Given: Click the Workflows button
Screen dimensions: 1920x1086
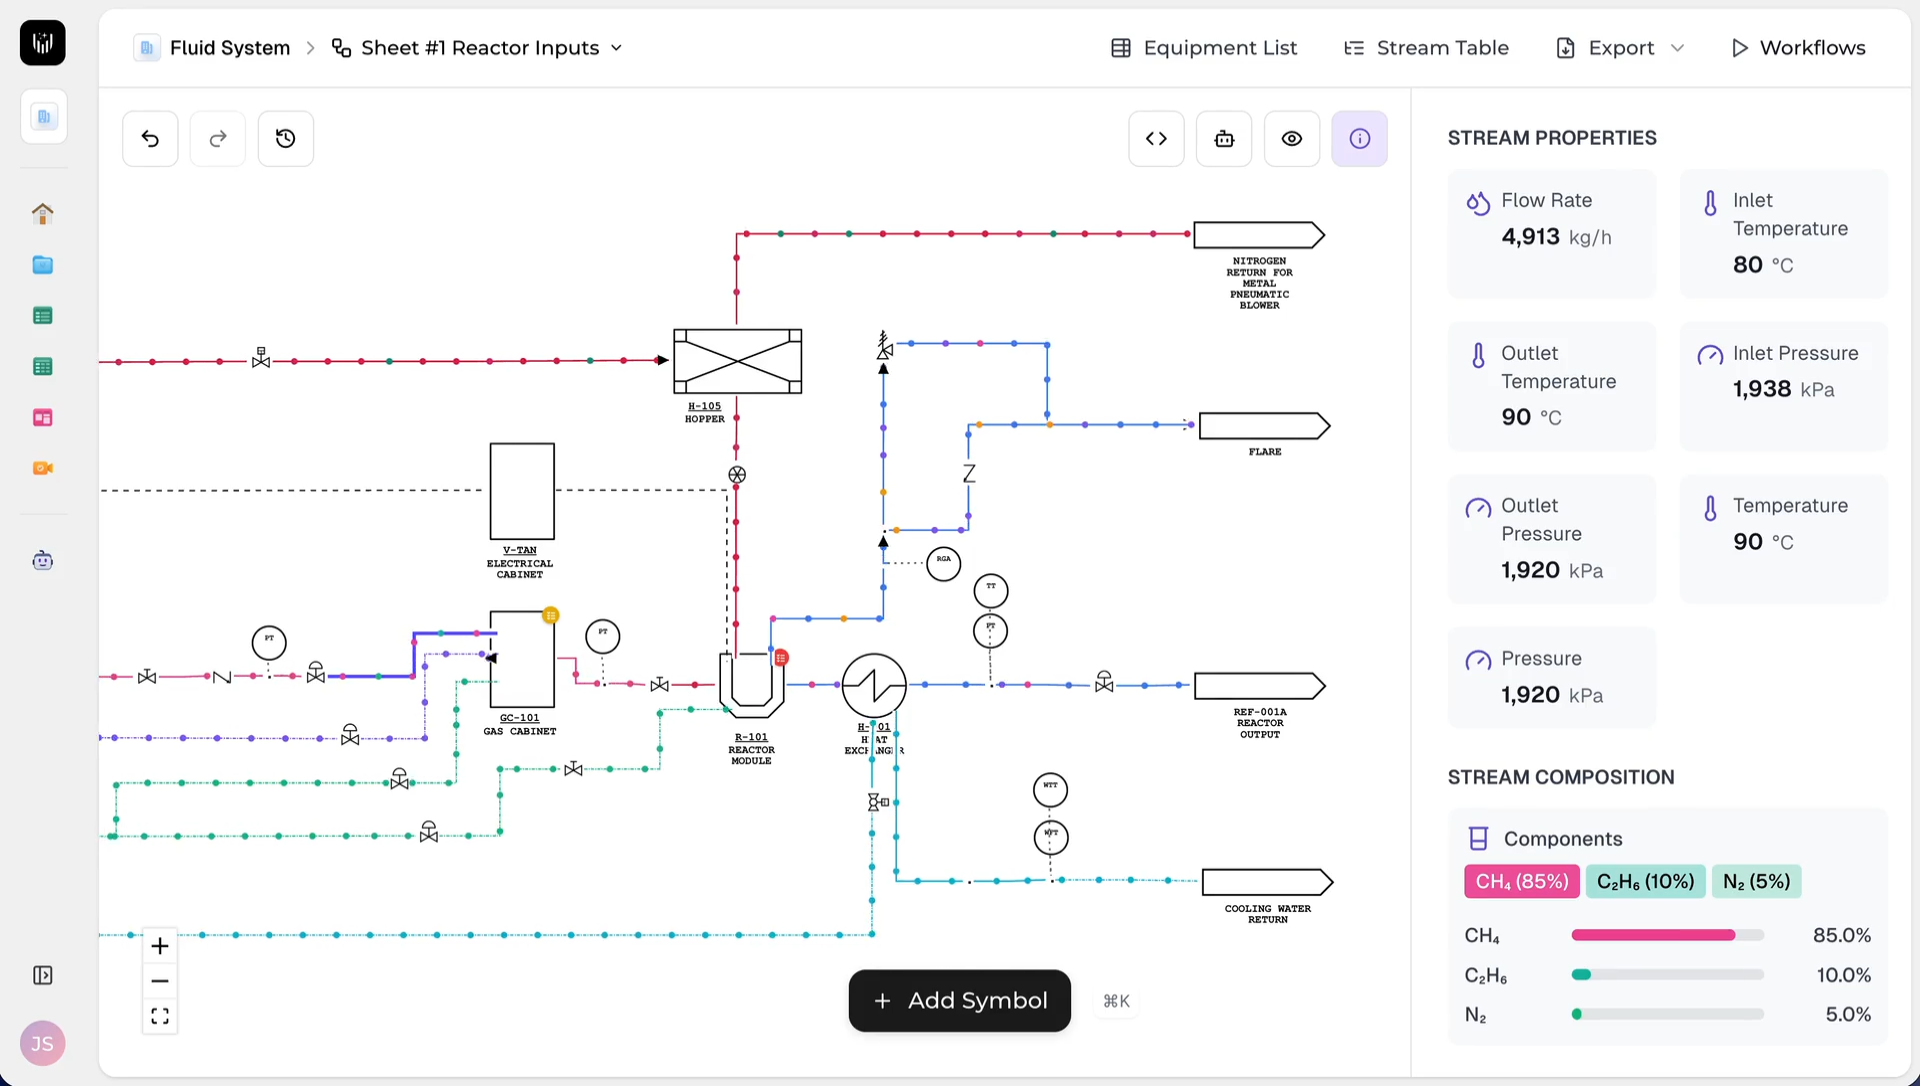Looking at the screenshot, I should (x=1798, y=48).
